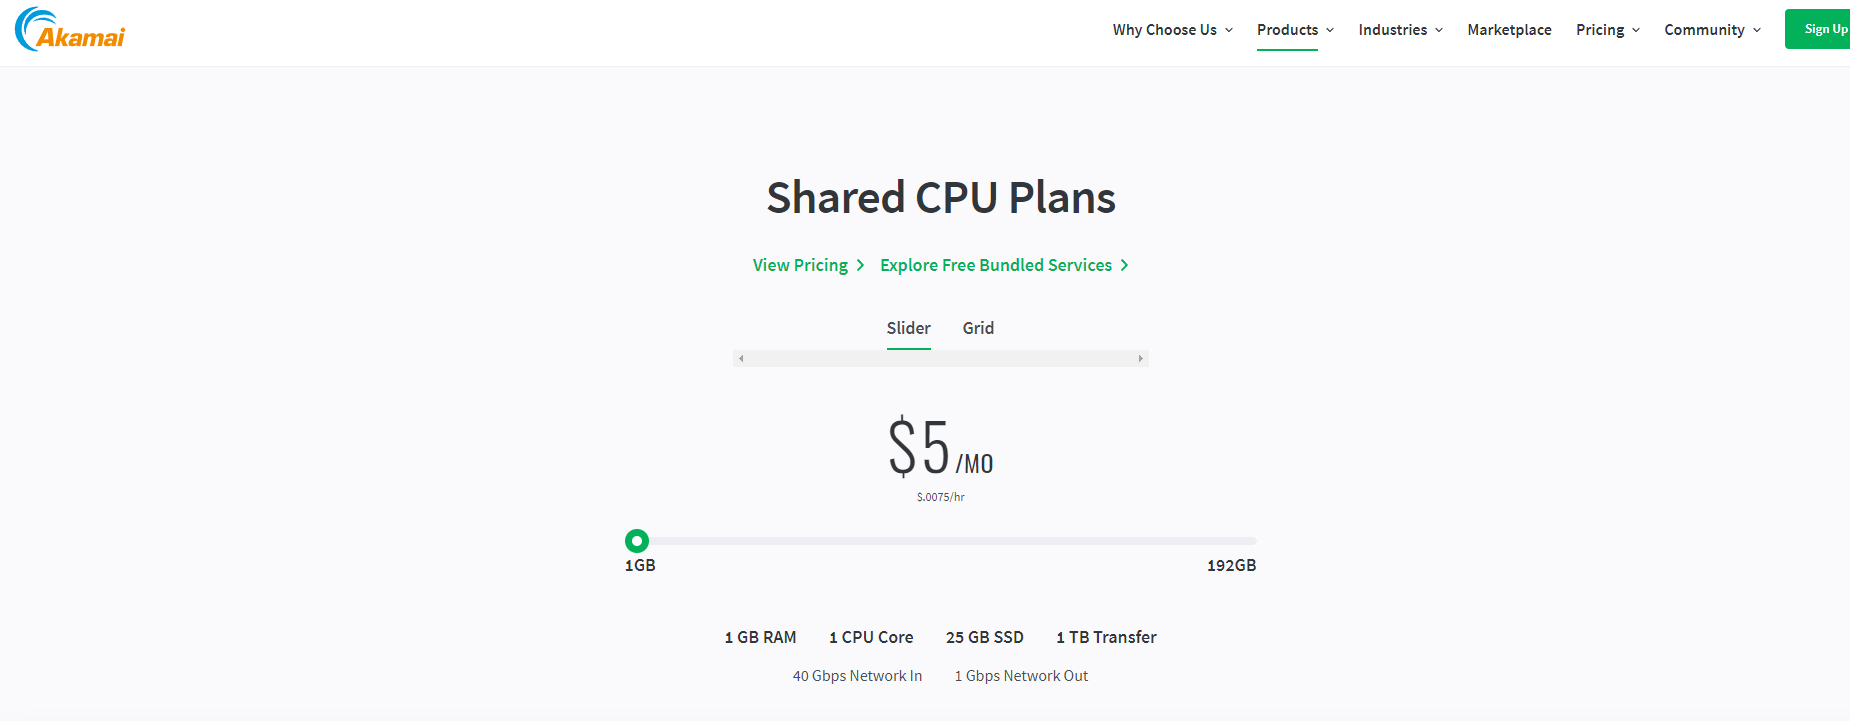Screen dimensions: 1850x721
Task: Click the horizontal scrollbar track below tabs
Action: tap(940, 358)
